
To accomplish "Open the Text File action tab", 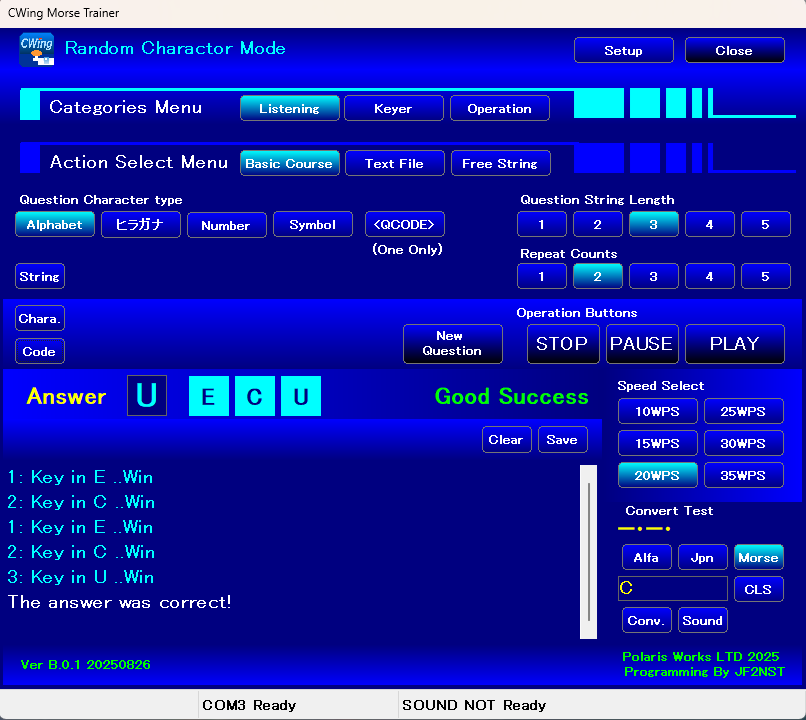I will [394, 164].
